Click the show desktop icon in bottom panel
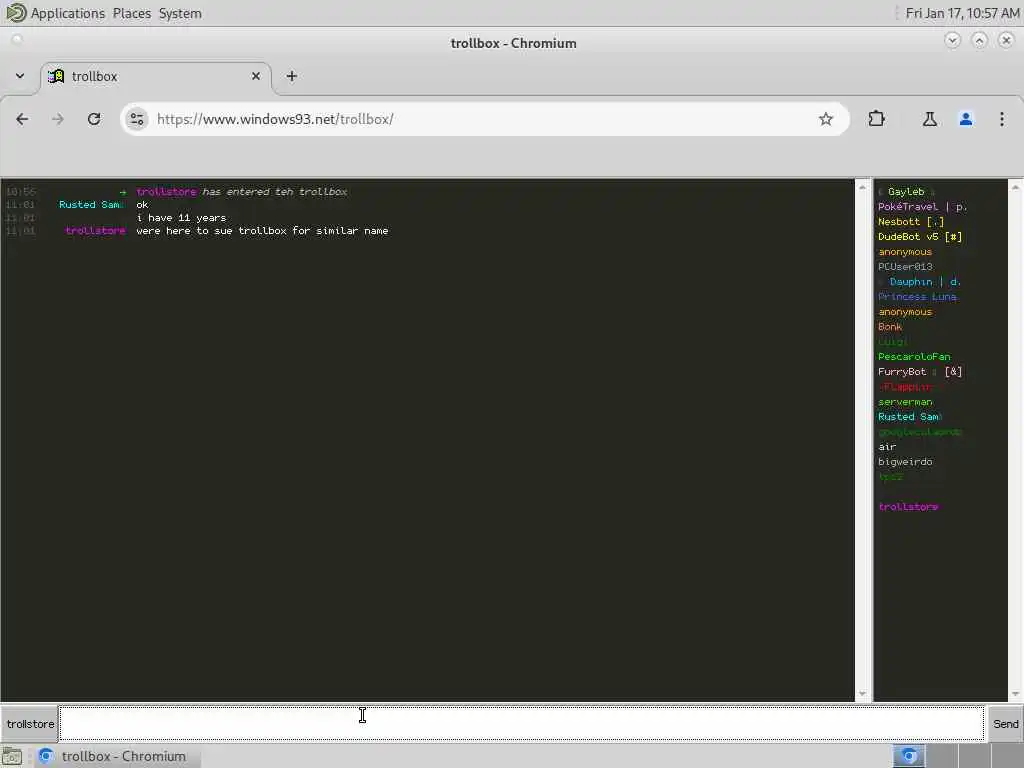Screen dimensions: 1024x768 12,757
